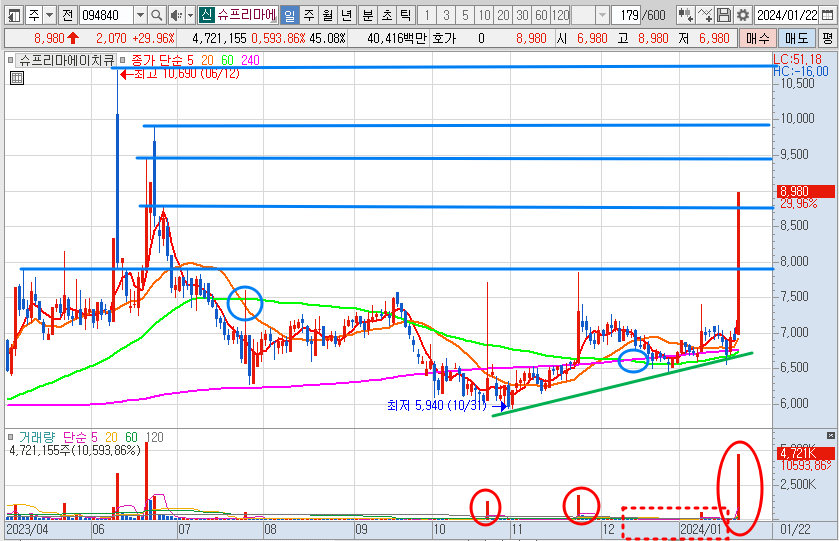Click the 종가 단순 indicator label

[156, 60]
